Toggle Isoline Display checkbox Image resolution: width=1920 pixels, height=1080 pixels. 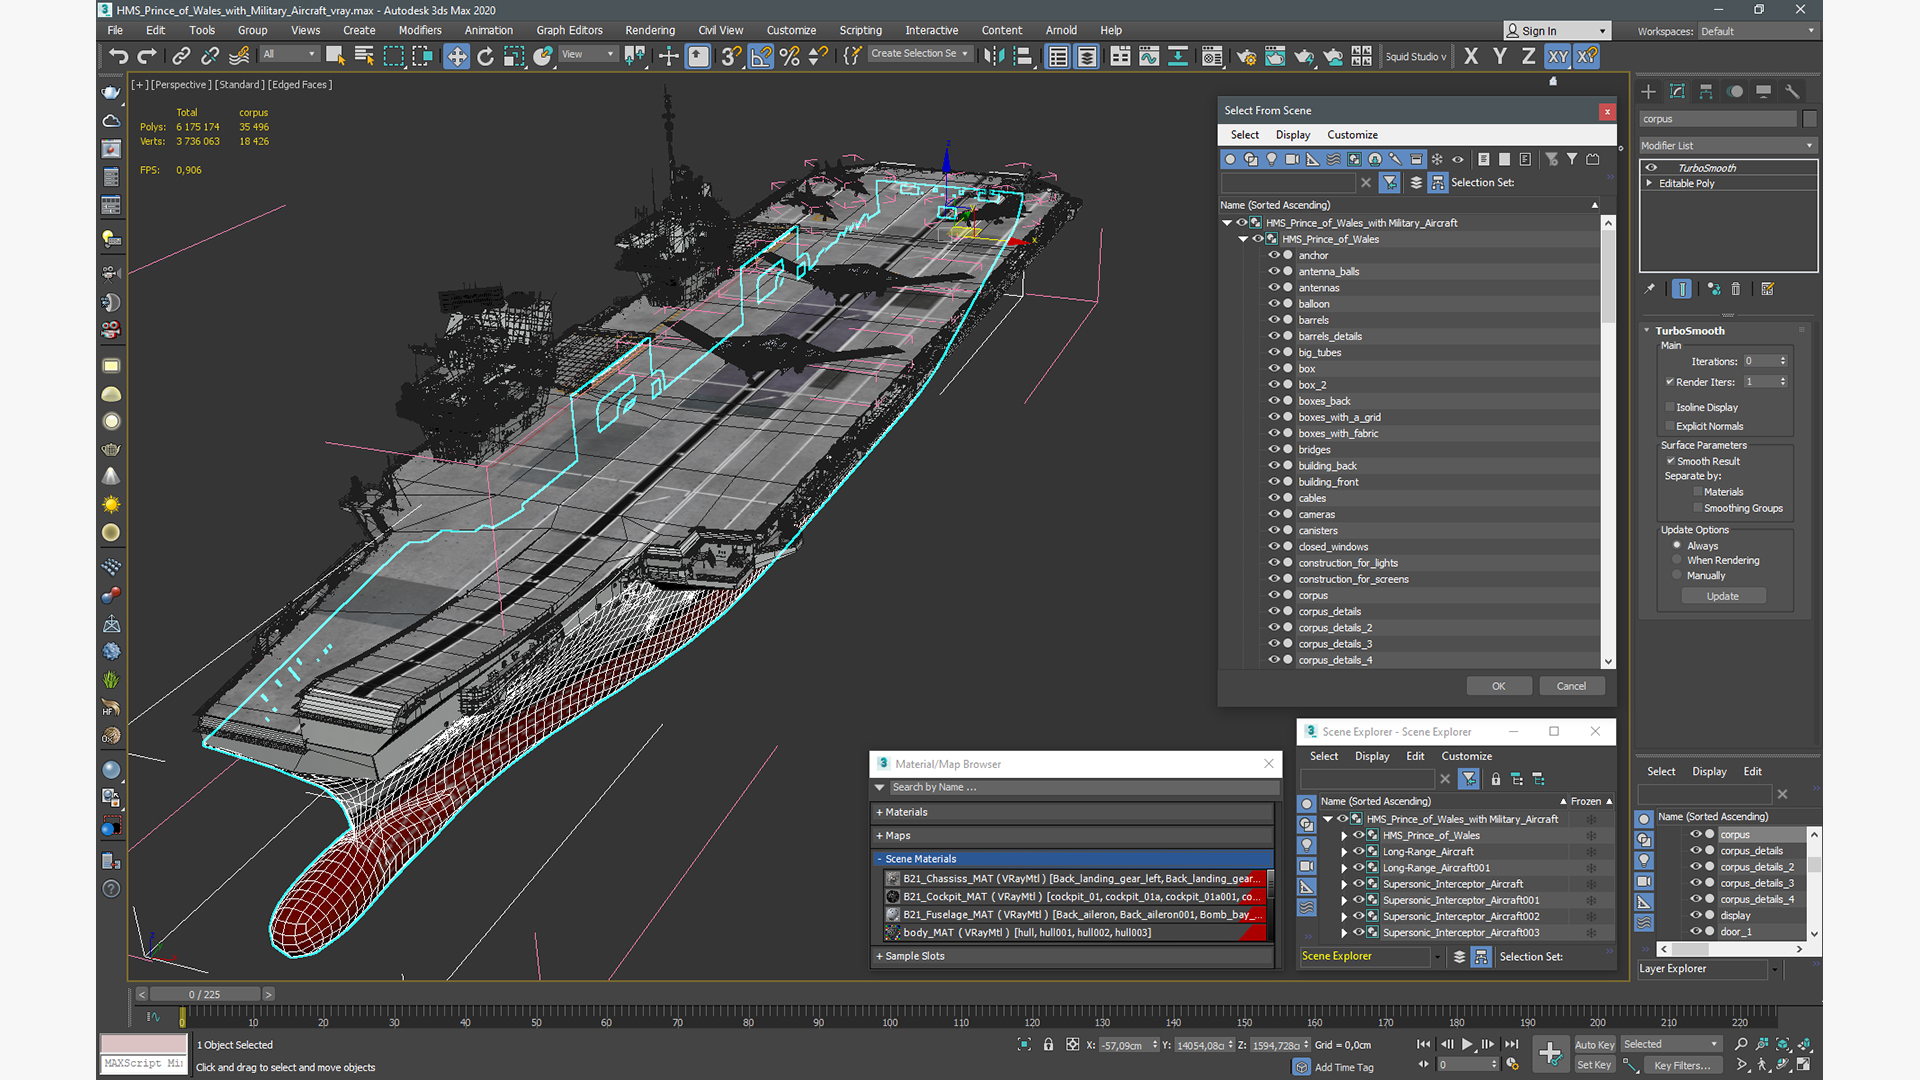tap(1670, 407)
